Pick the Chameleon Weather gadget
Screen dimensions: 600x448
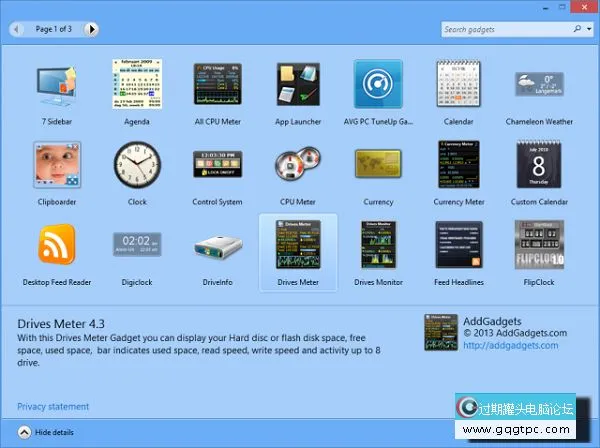pyautogui.click(x=539, y=86)
